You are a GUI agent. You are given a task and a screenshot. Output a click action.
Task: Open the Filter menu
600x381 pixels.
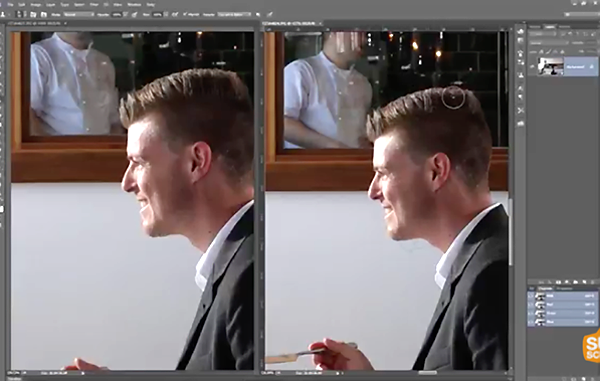[94, 5]
